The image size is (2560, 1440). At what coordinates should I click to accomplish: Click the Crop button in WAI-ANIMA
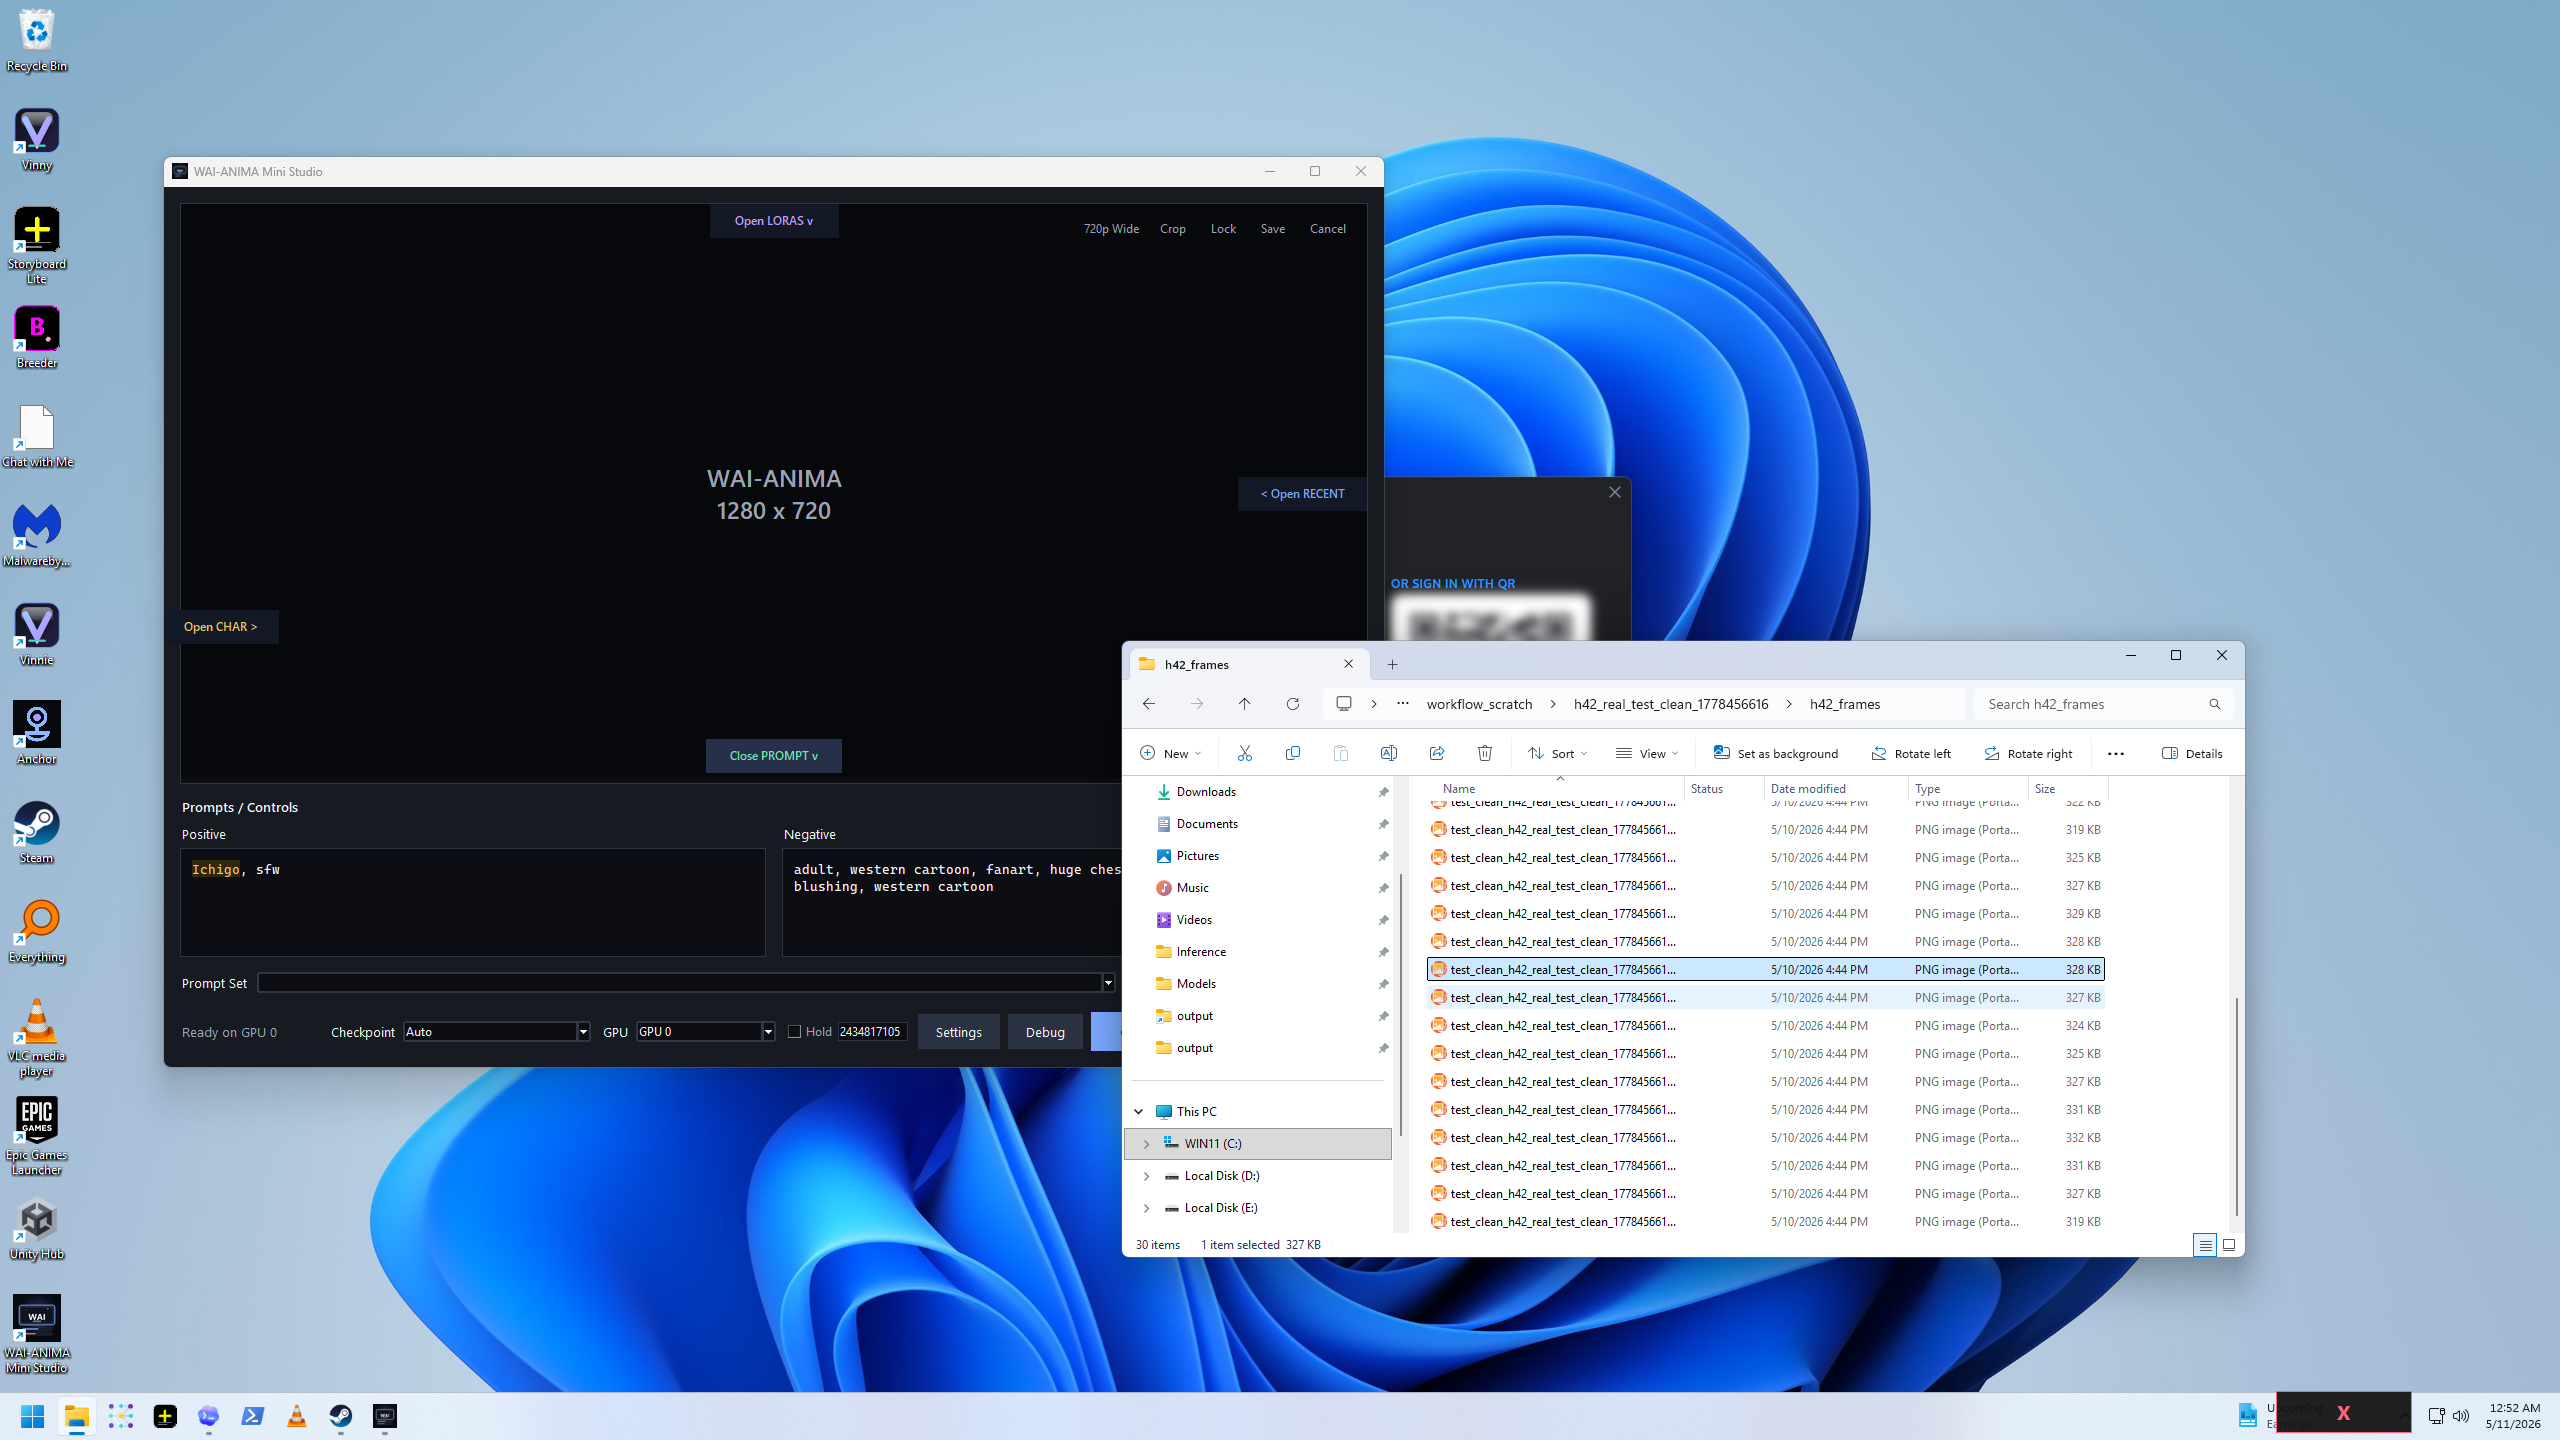(x=1172, y=229)
